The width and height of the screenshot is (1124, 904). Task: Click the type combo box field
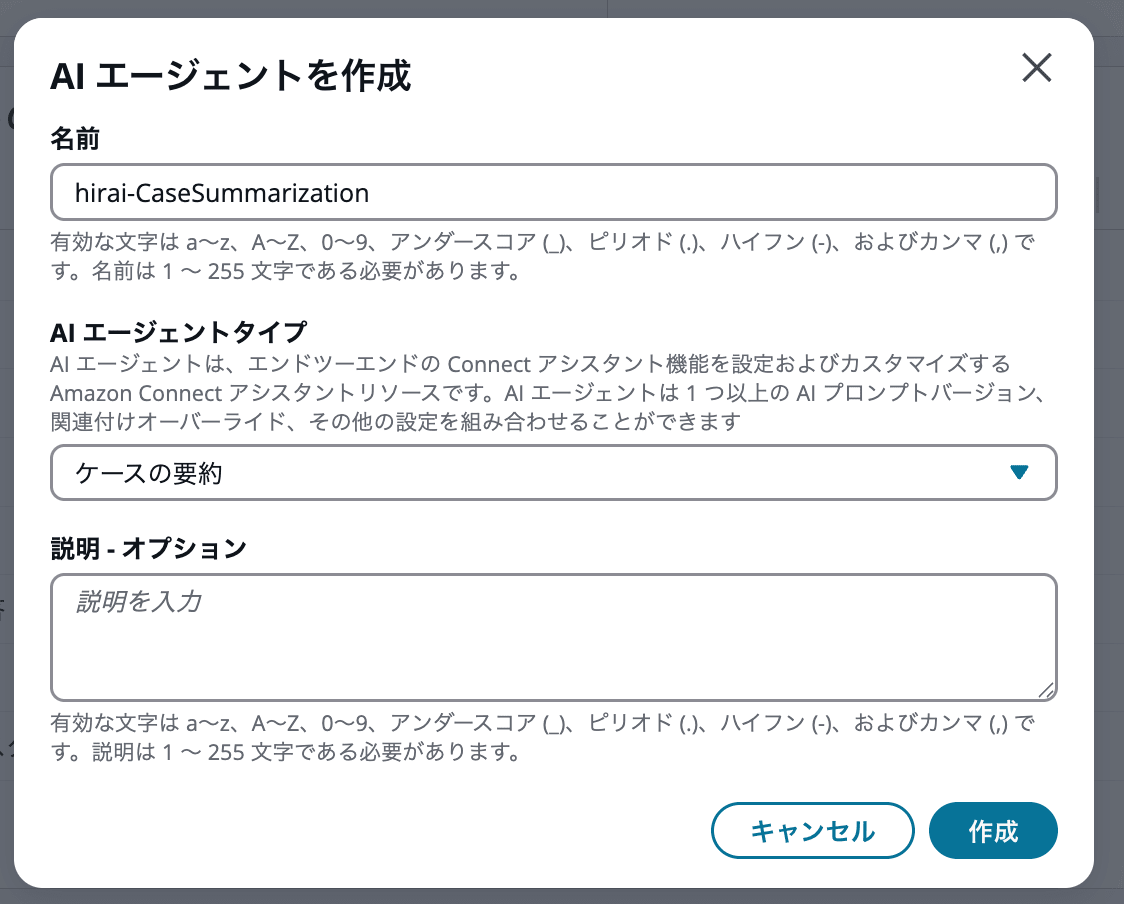[554, 472]
